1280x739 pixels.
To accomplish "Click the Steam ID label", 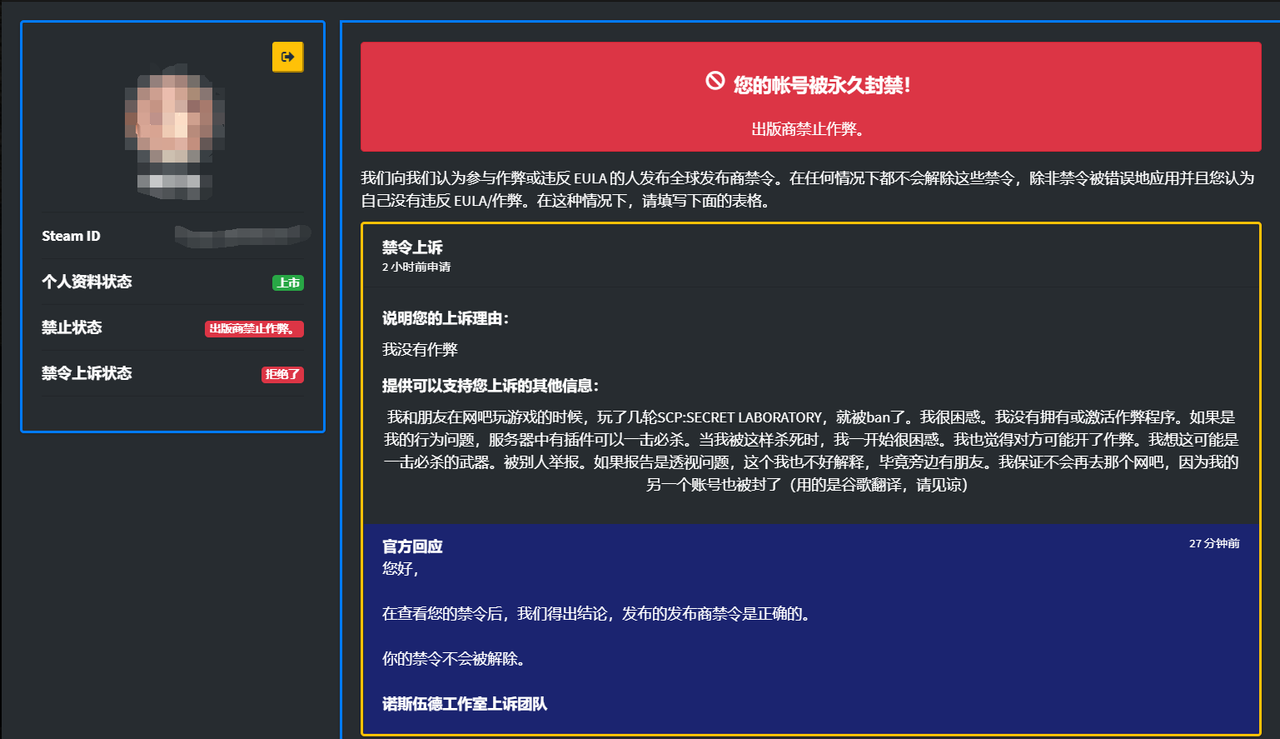I will tap(71, 236).
